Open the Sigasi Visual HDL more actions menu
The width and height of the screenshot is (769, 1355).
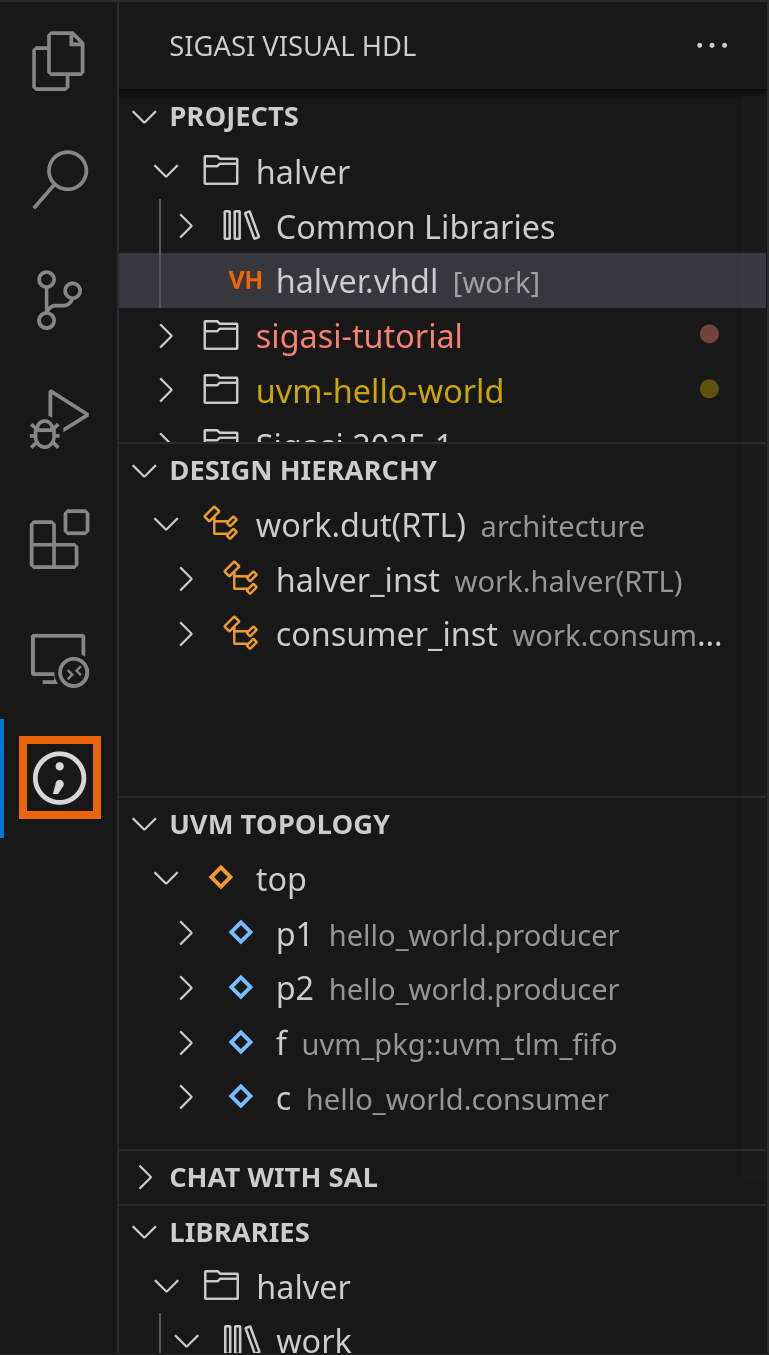pyautogui.click(x=712, y=46)
